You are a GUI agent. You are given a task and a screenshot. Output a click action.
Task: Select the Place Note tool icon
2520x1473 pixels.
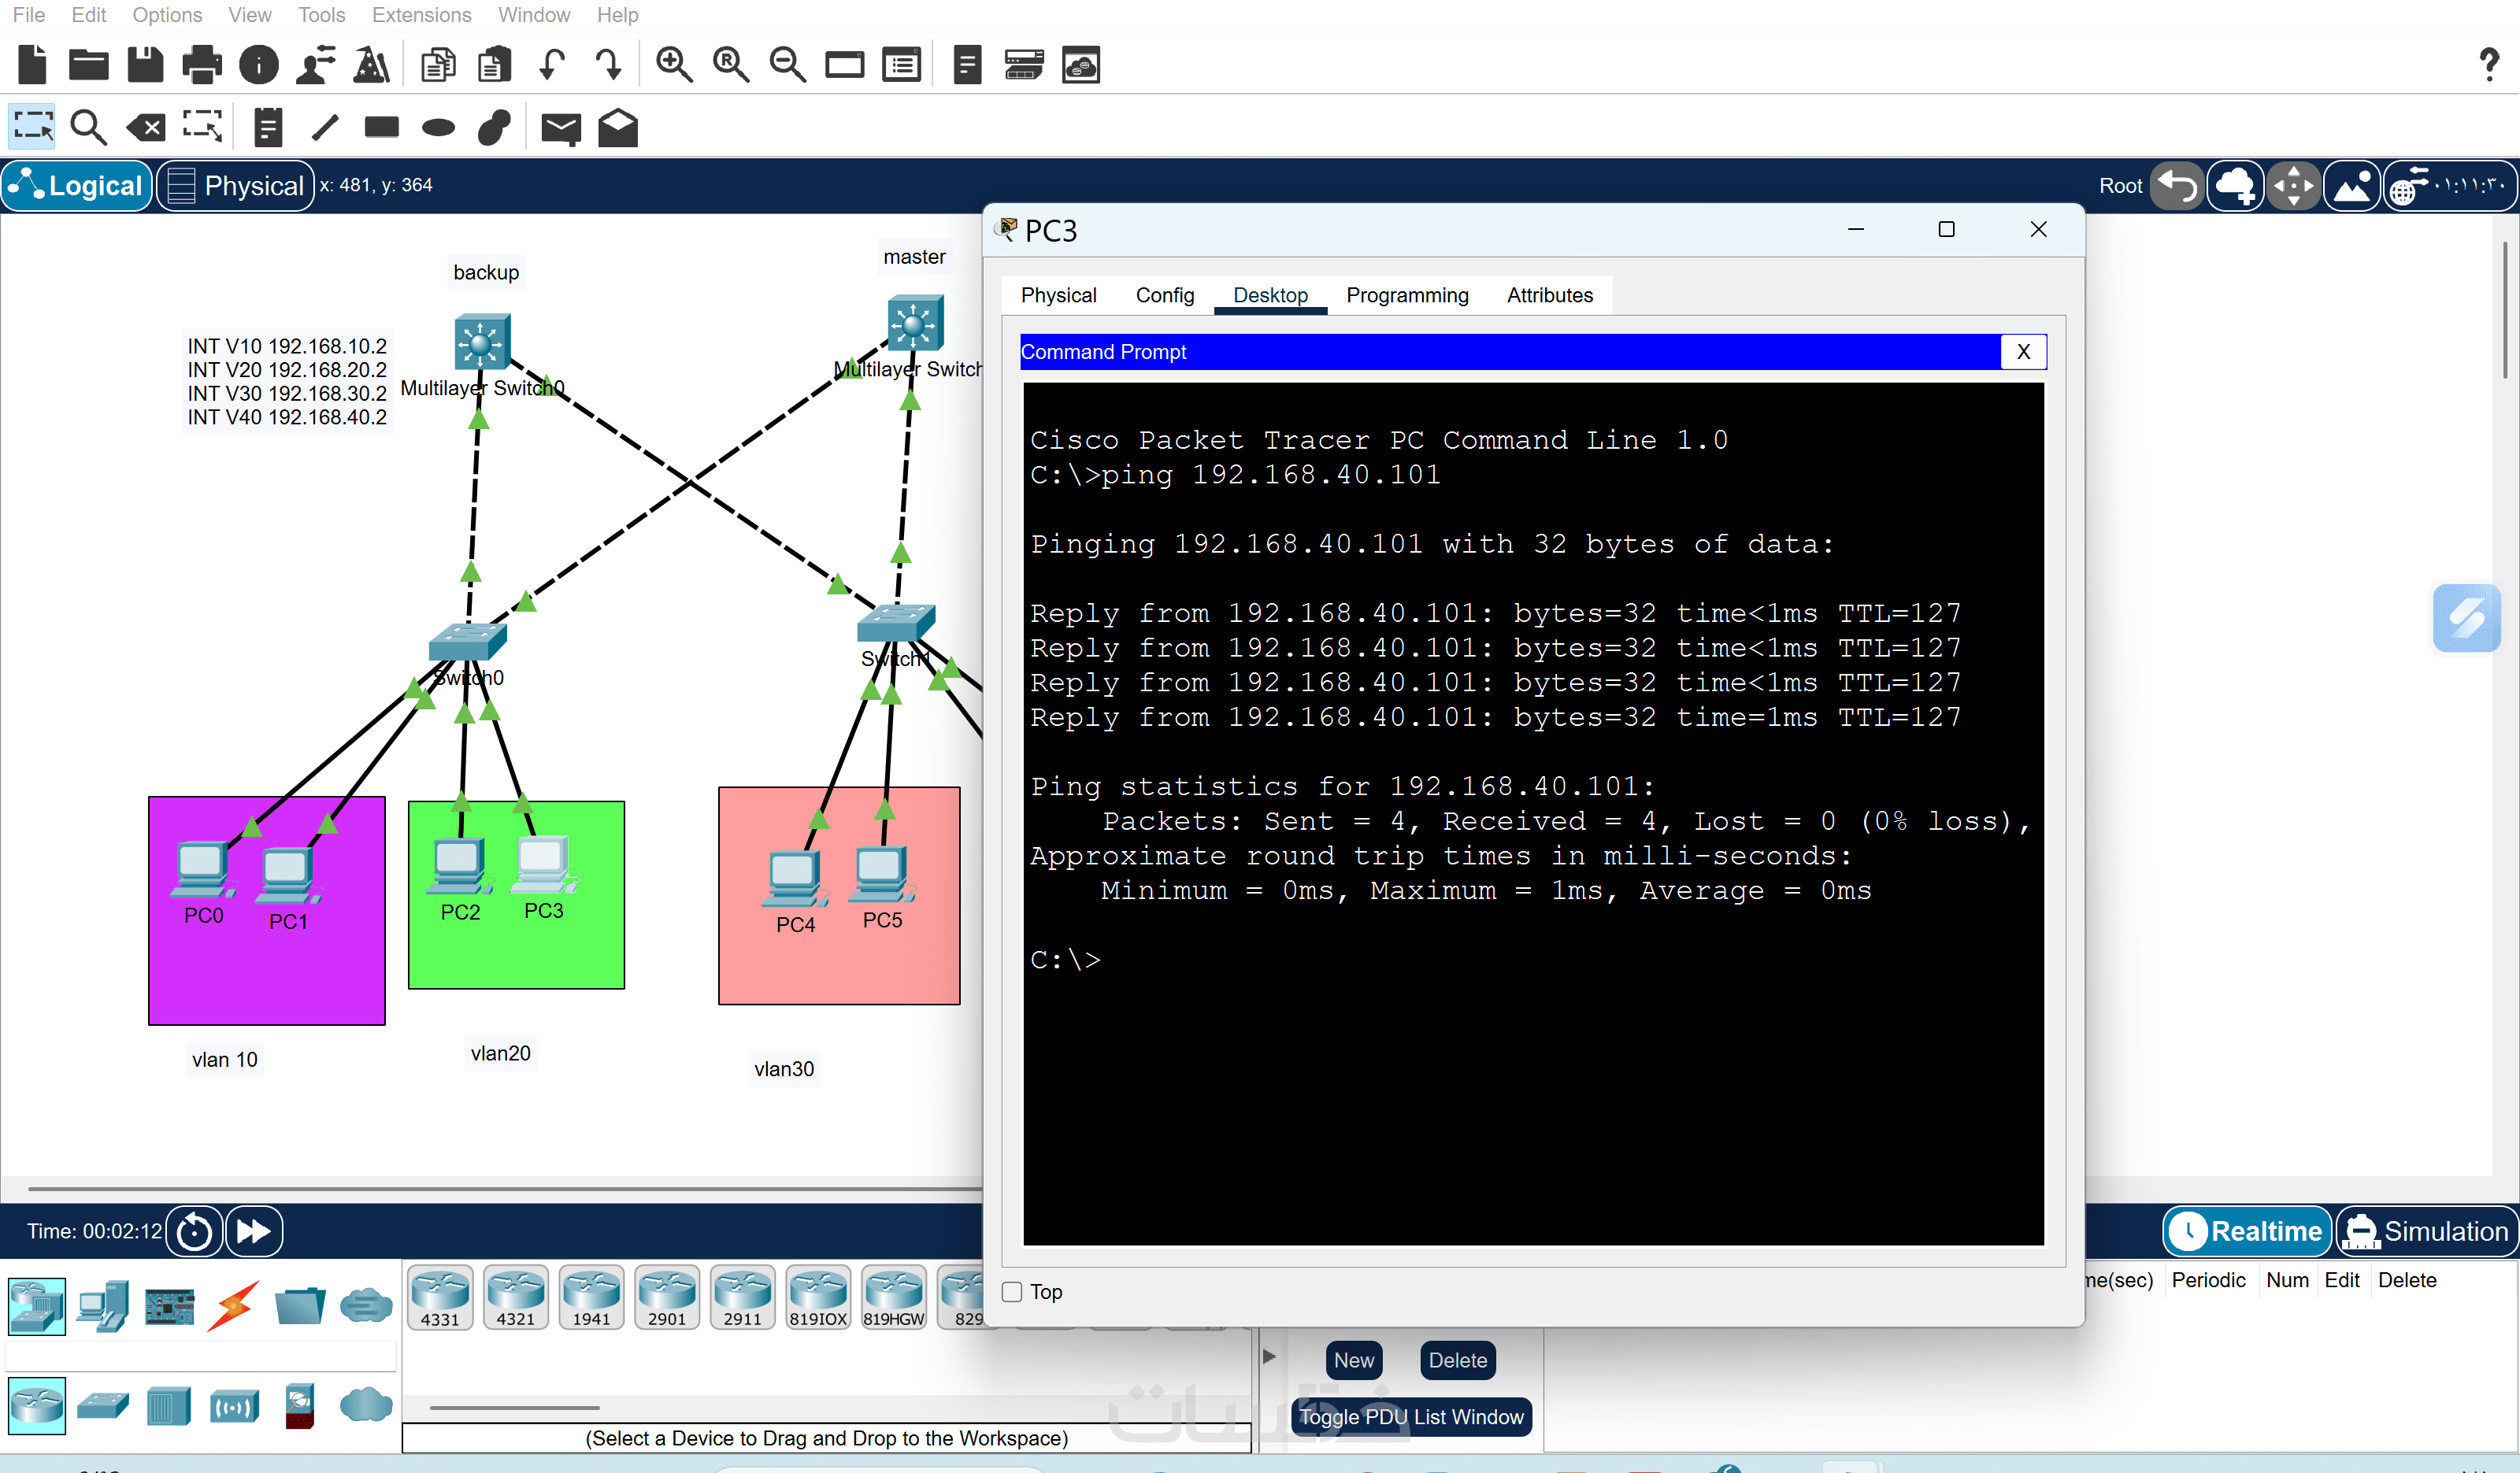267,128
